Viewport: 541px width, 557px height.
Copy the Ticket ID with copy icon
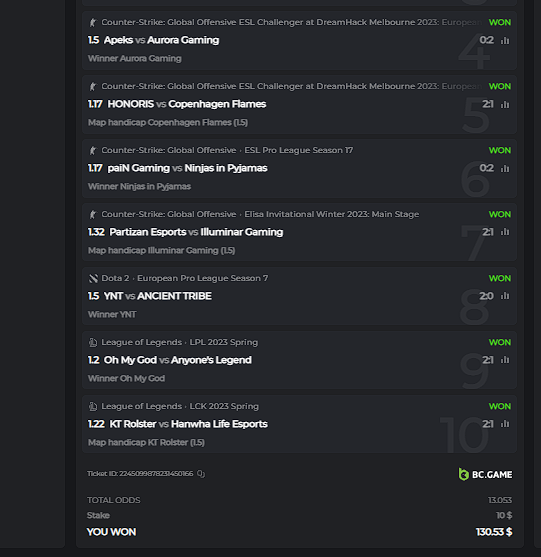coord(201,474)
